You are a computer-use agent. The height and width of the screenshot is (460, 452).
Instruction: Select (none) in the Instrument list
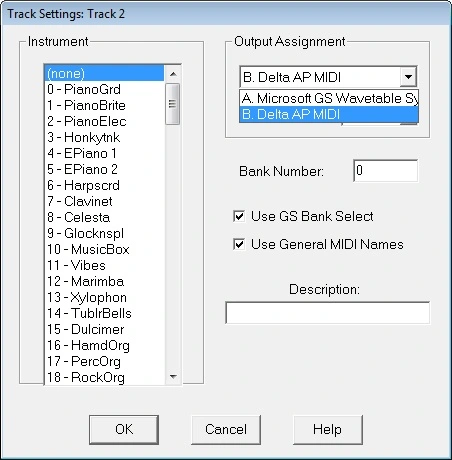point(104,73)
